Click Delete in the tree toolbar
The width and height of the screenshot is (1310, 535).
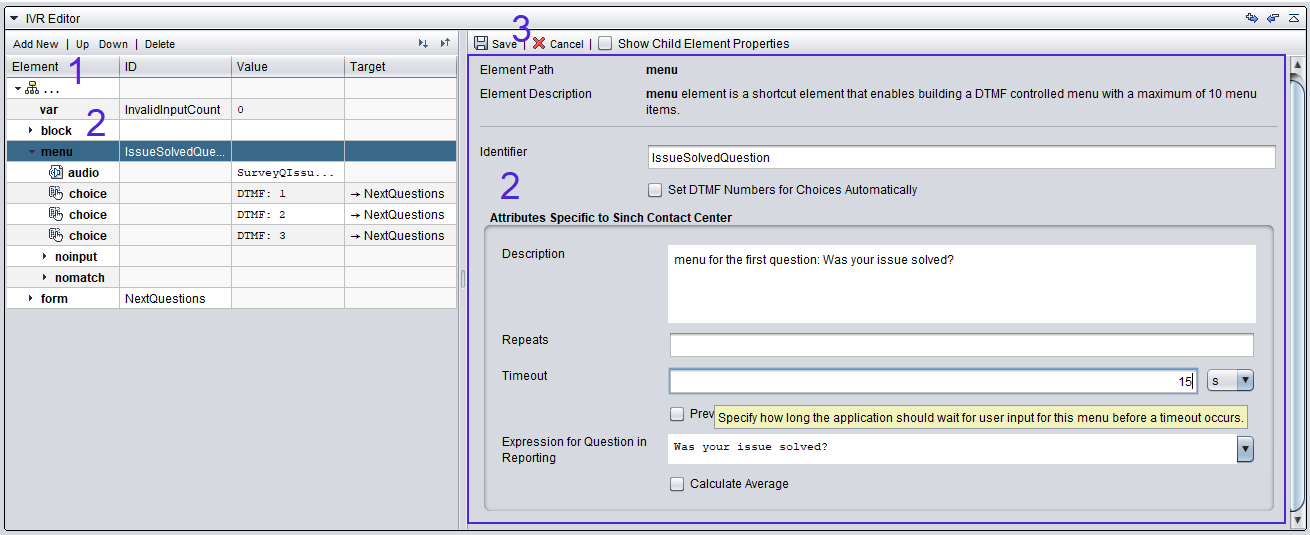(160, 44)
